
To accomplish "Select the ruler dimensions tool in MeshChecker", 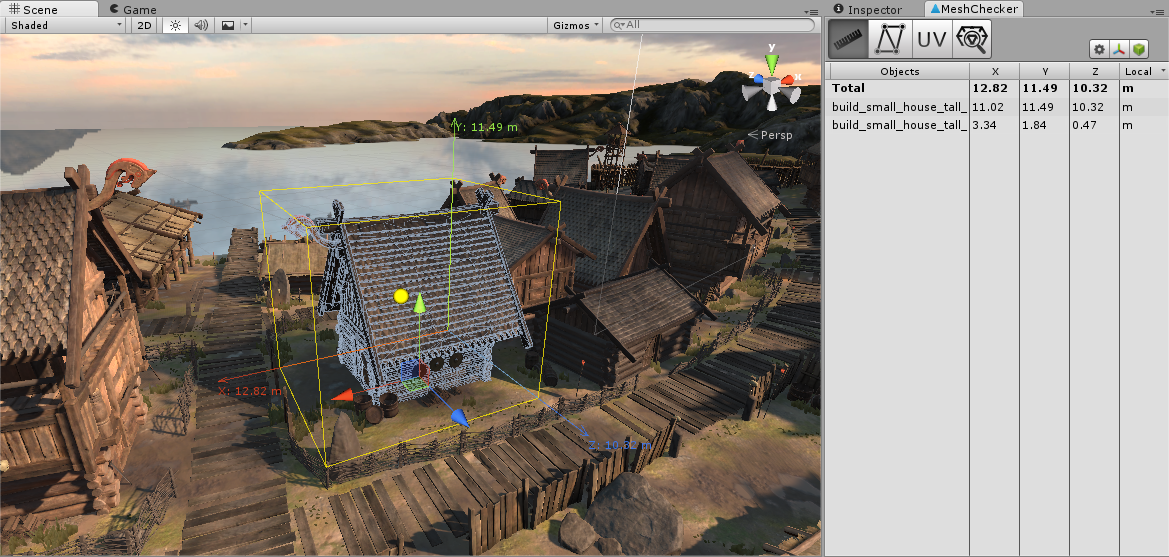I will tap(848, 39).
